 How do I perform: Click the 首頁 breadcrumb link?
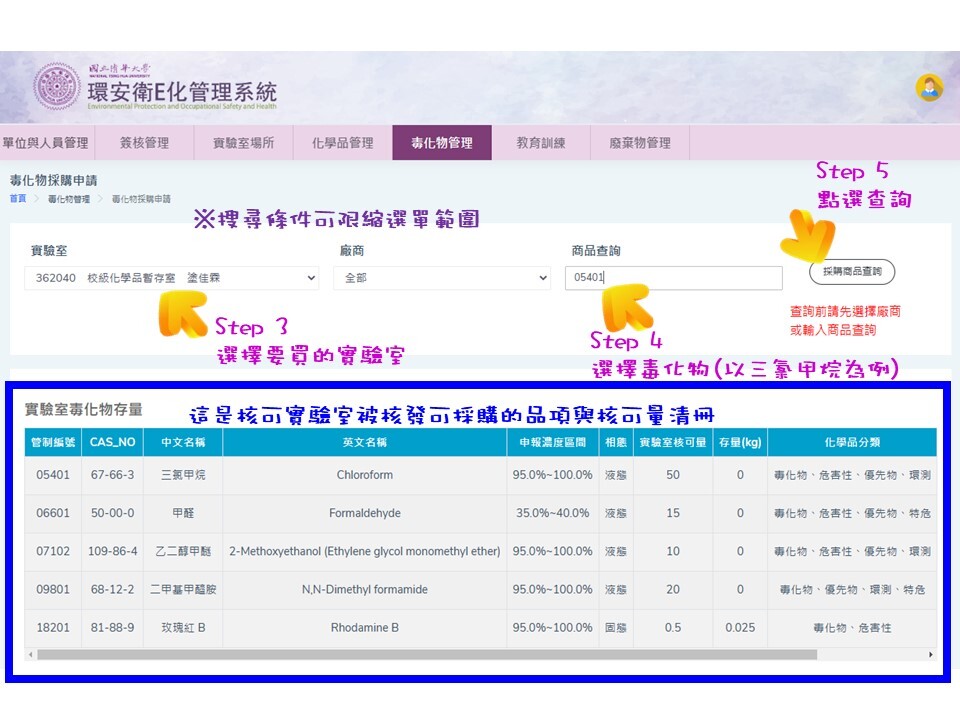pos(18,199)
